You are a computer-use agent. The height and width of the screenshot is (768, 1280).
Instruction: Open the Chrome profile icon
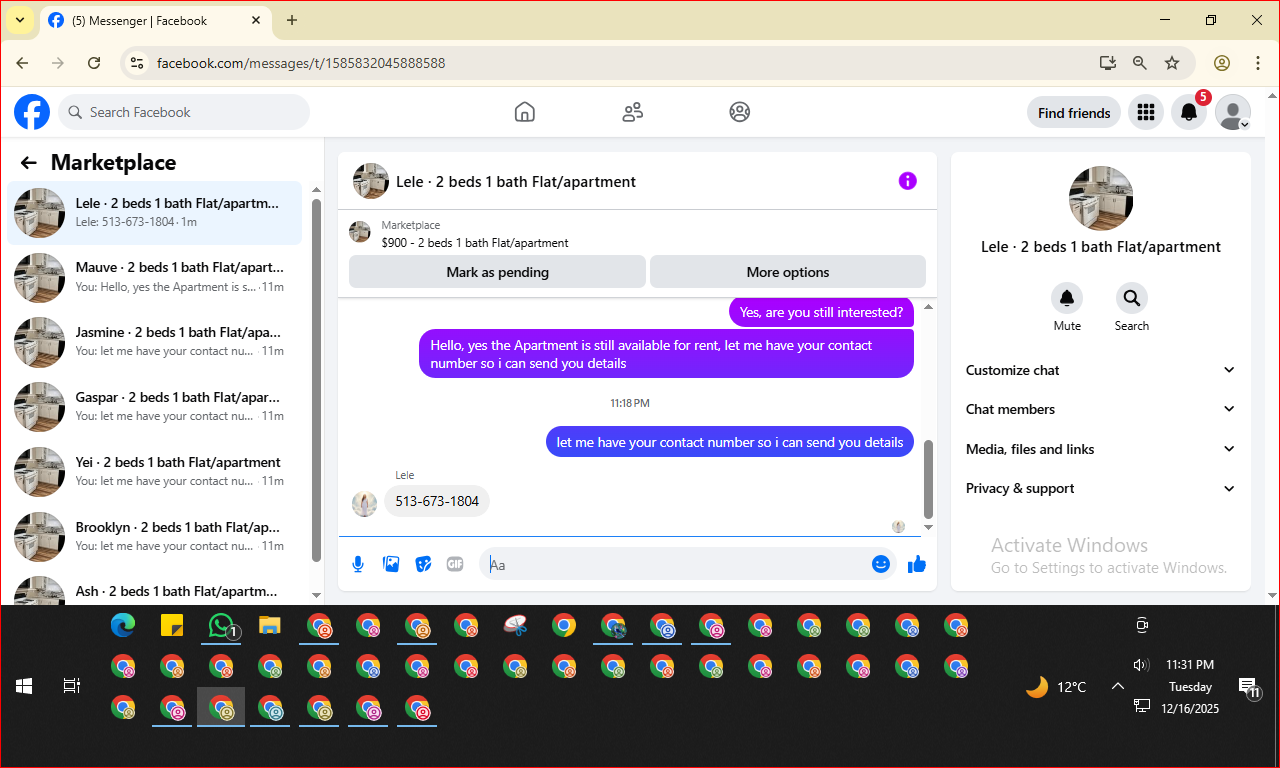click(x=1222, y=63)
